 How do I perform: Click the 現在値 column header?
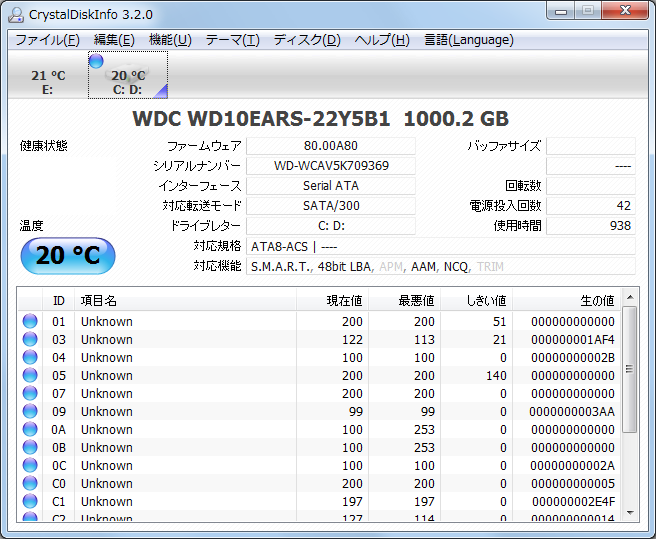point(333,300)
